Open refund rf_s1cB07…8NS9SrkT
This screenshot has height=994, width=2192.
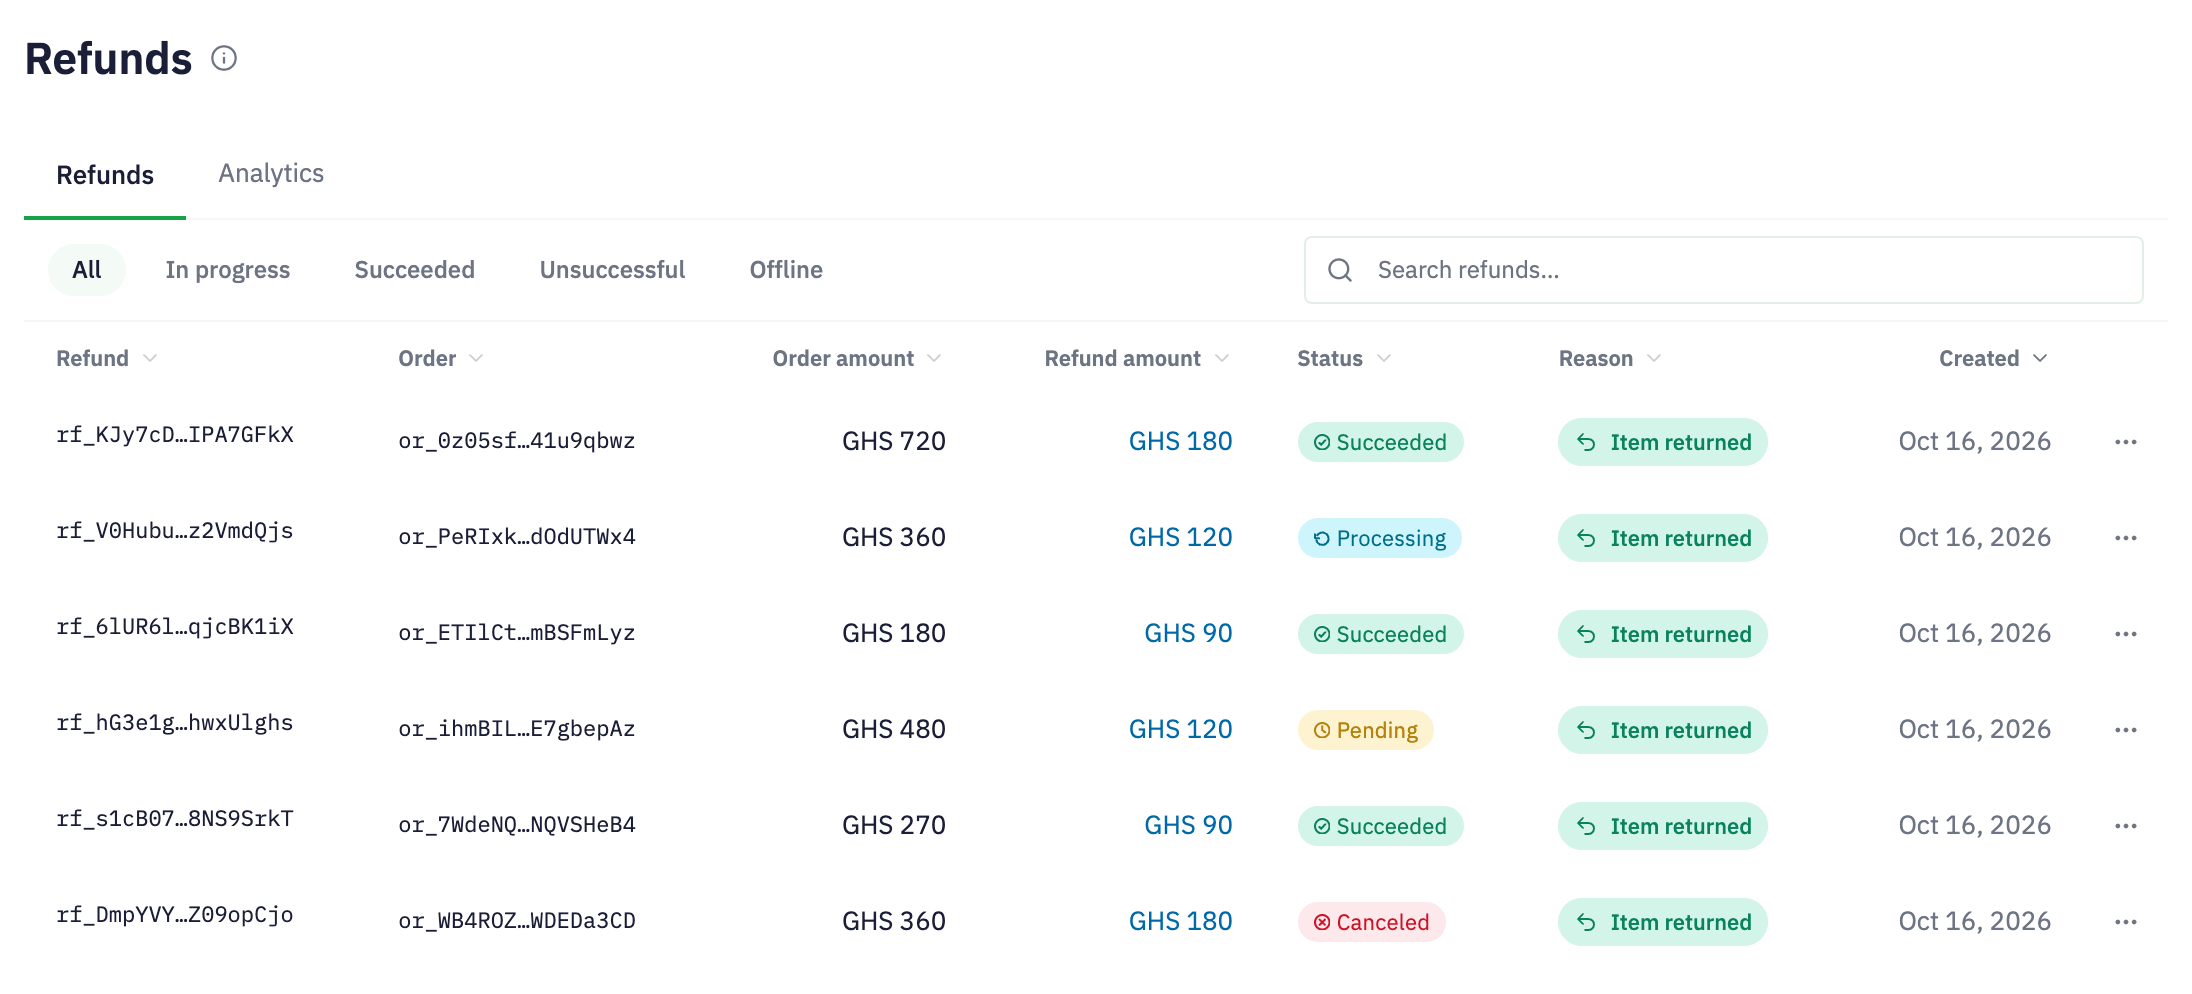pos(175,819)
